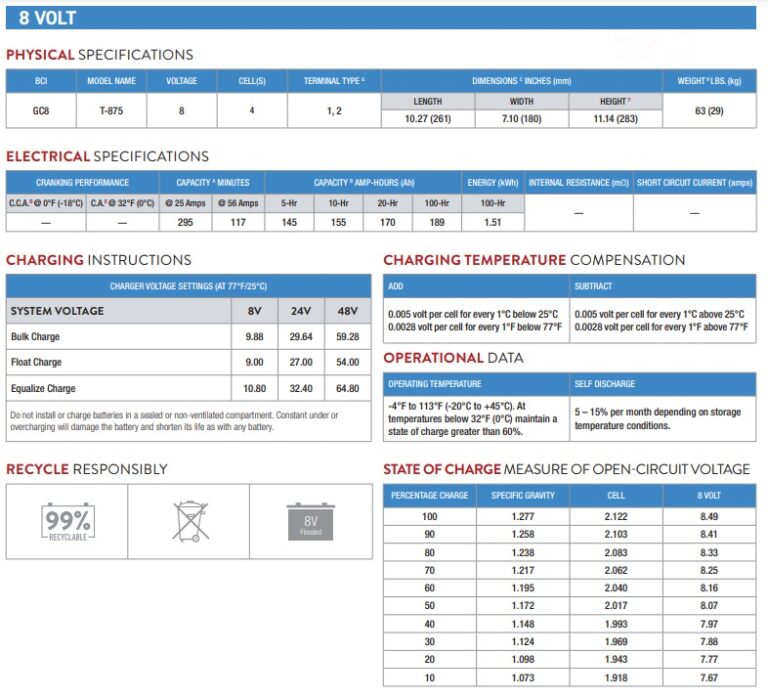Select the 8.07 open-circuit voltage value
Screen dimensions: 768x697
pos(709,605)
